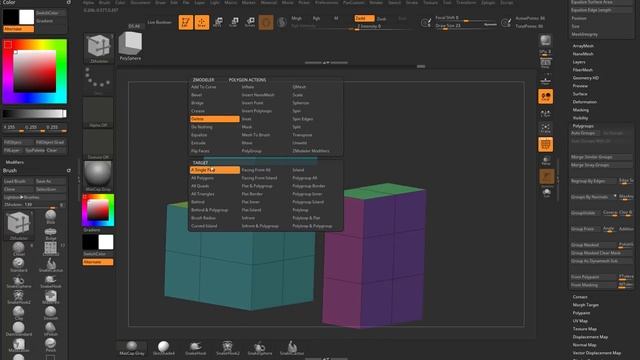Viewport: 640px width, 360px height.
Task: Click the Texture Off thumbnail on left shelf
Action: tap(98, 144)
